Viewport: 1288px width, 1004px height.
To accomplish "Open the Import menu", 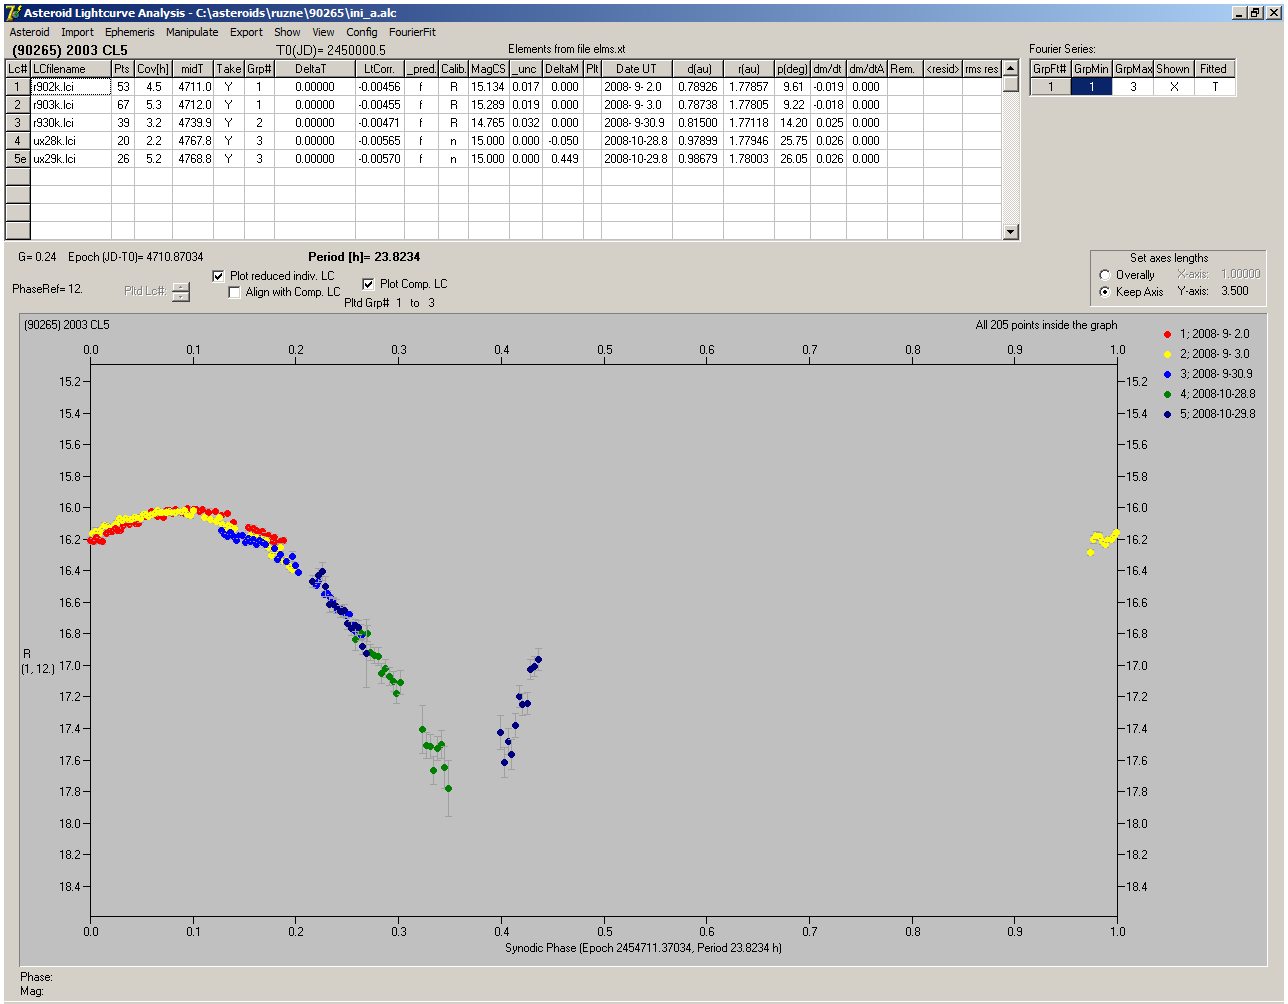I will coord(77,32).
